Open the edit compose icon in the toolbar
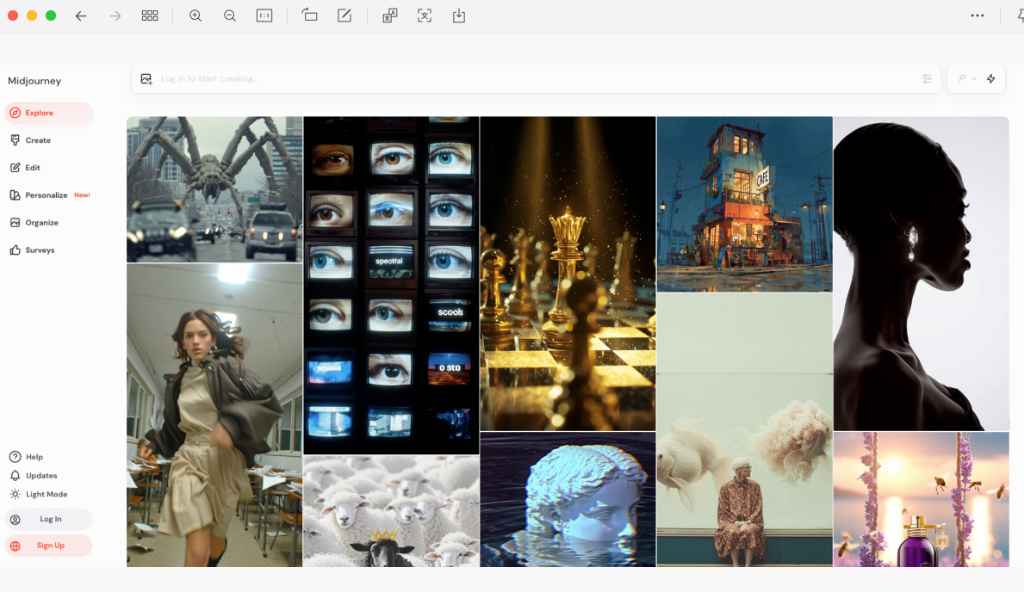Screen dimensions: 1024x592 pos(343,16)
